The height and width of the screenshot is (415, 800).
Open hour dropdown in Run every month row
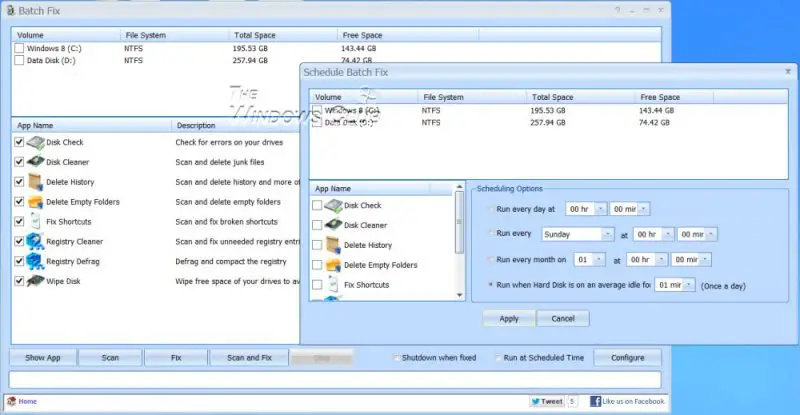coord(661,260)
